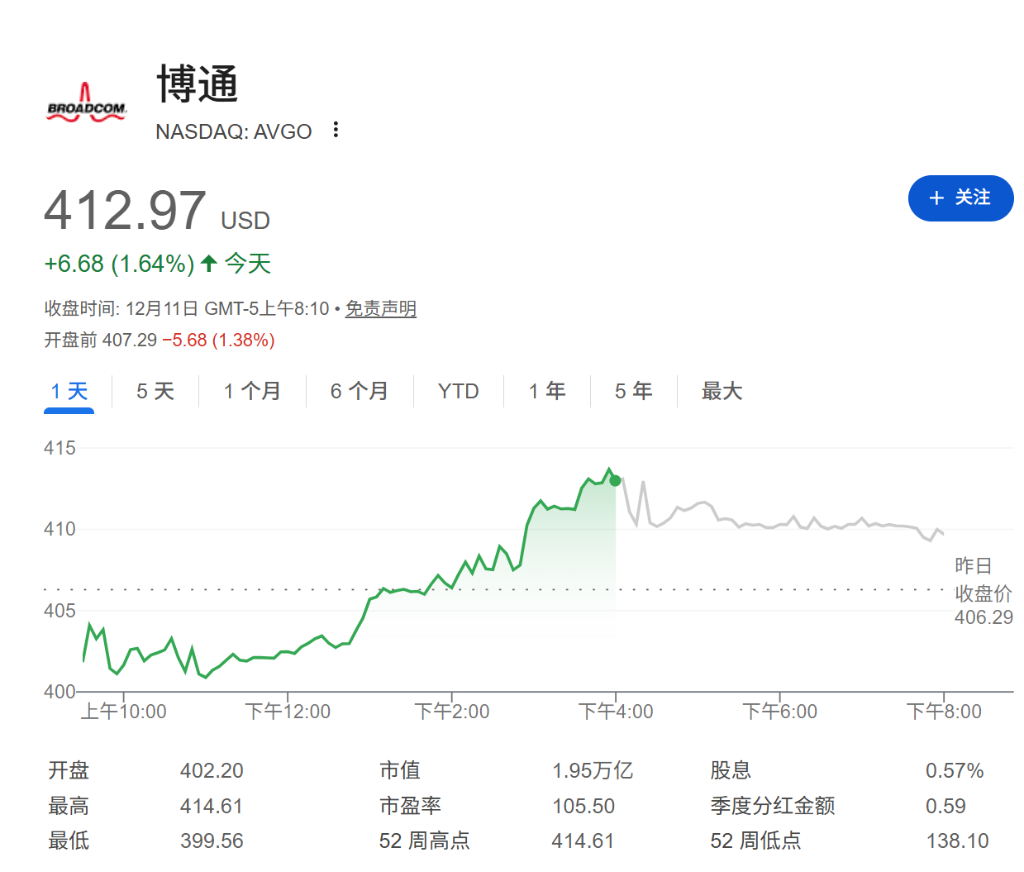Click the green up arrow beside 今天
The image size is (1024, 872).
coord(208,264)
